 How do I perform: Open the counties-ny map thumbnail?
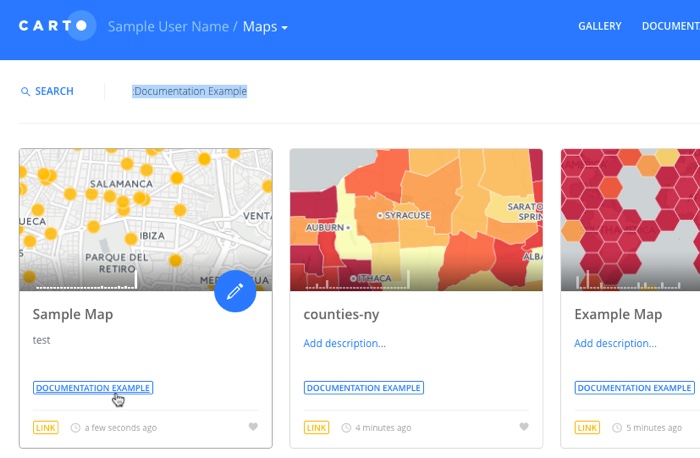coord(416,220)
